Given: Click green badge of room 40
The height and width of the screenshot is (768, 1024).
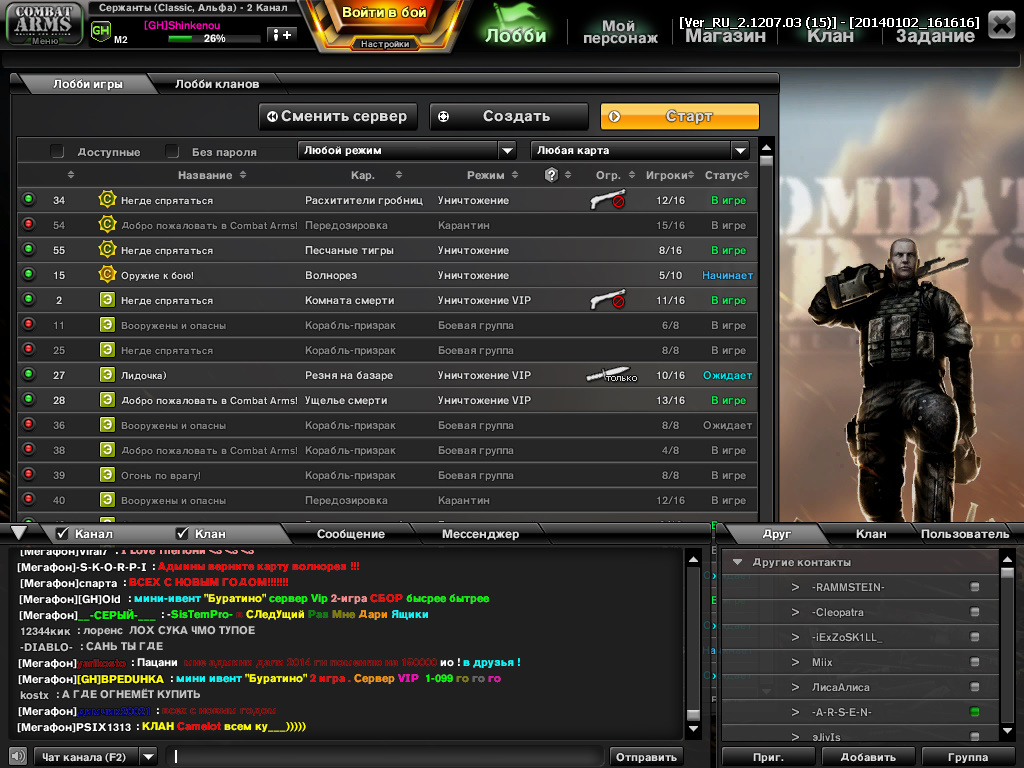Looking at the screenshot, I should (x=107, y=500).
